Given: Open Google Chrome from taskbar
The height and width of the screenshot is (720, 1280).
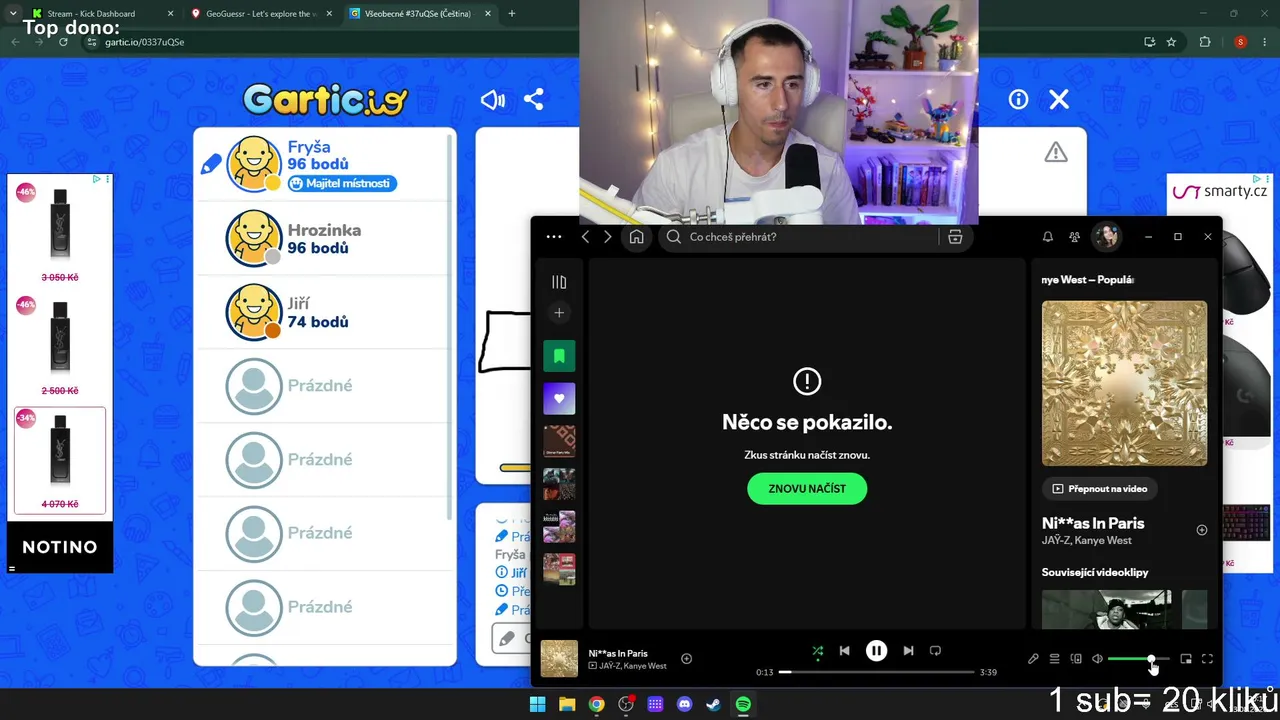Looking at the screenshot, I should tap(596, 704).
